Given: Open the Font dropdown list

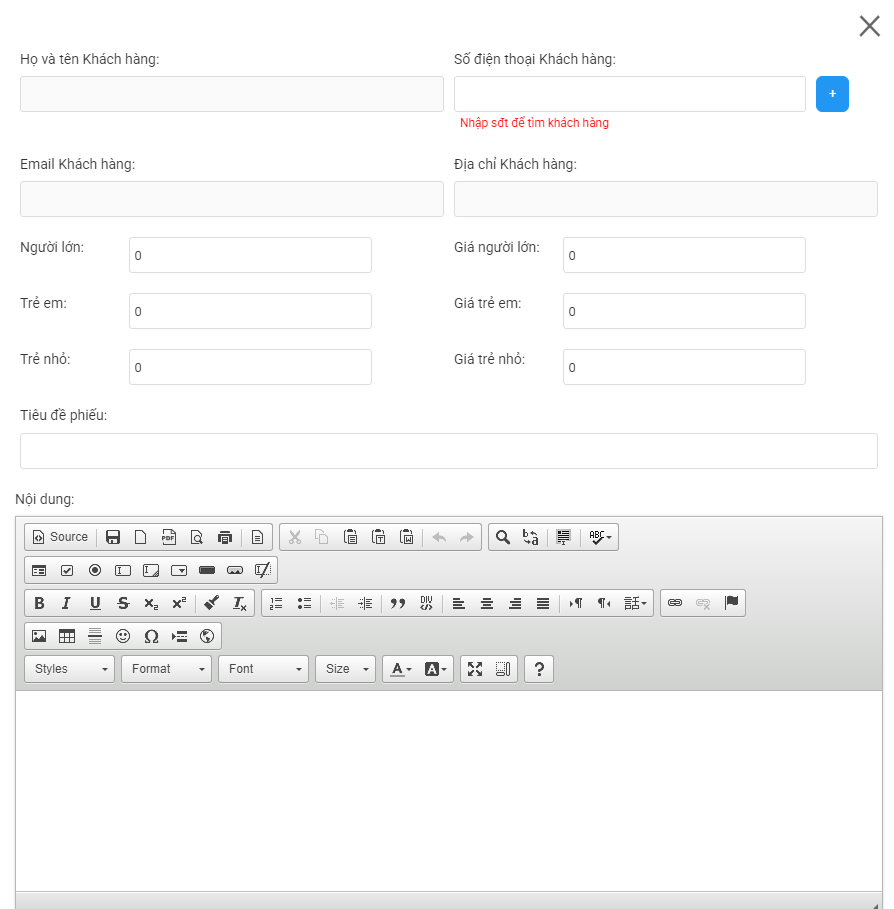Looking at the screenshot, I should (x=263, y=669).
